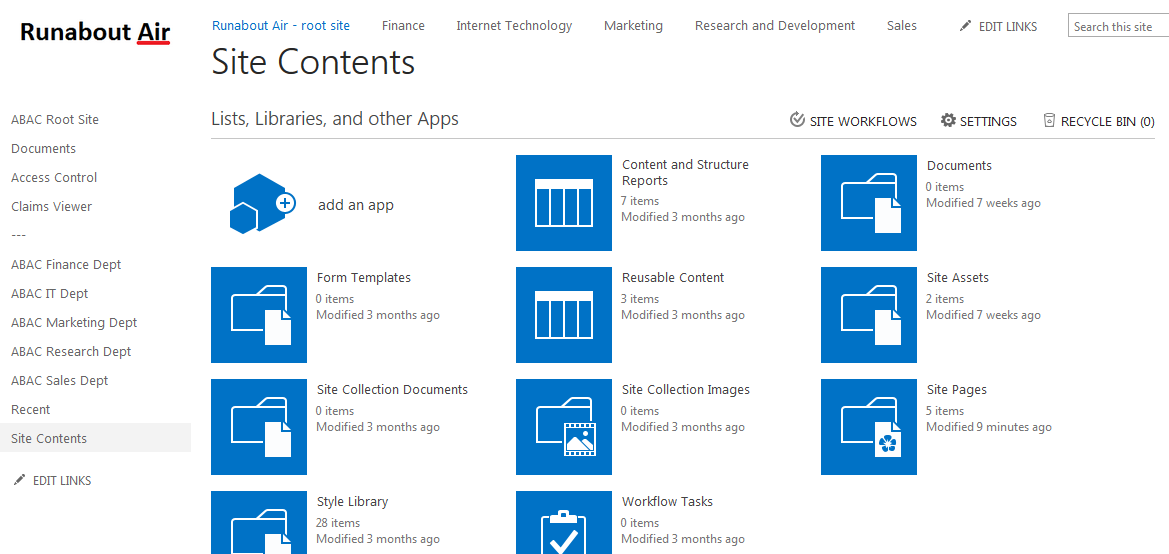Viewport: 1169px width, 554px height.
Task: Open the Style Library title link
Action: point(352,501)
